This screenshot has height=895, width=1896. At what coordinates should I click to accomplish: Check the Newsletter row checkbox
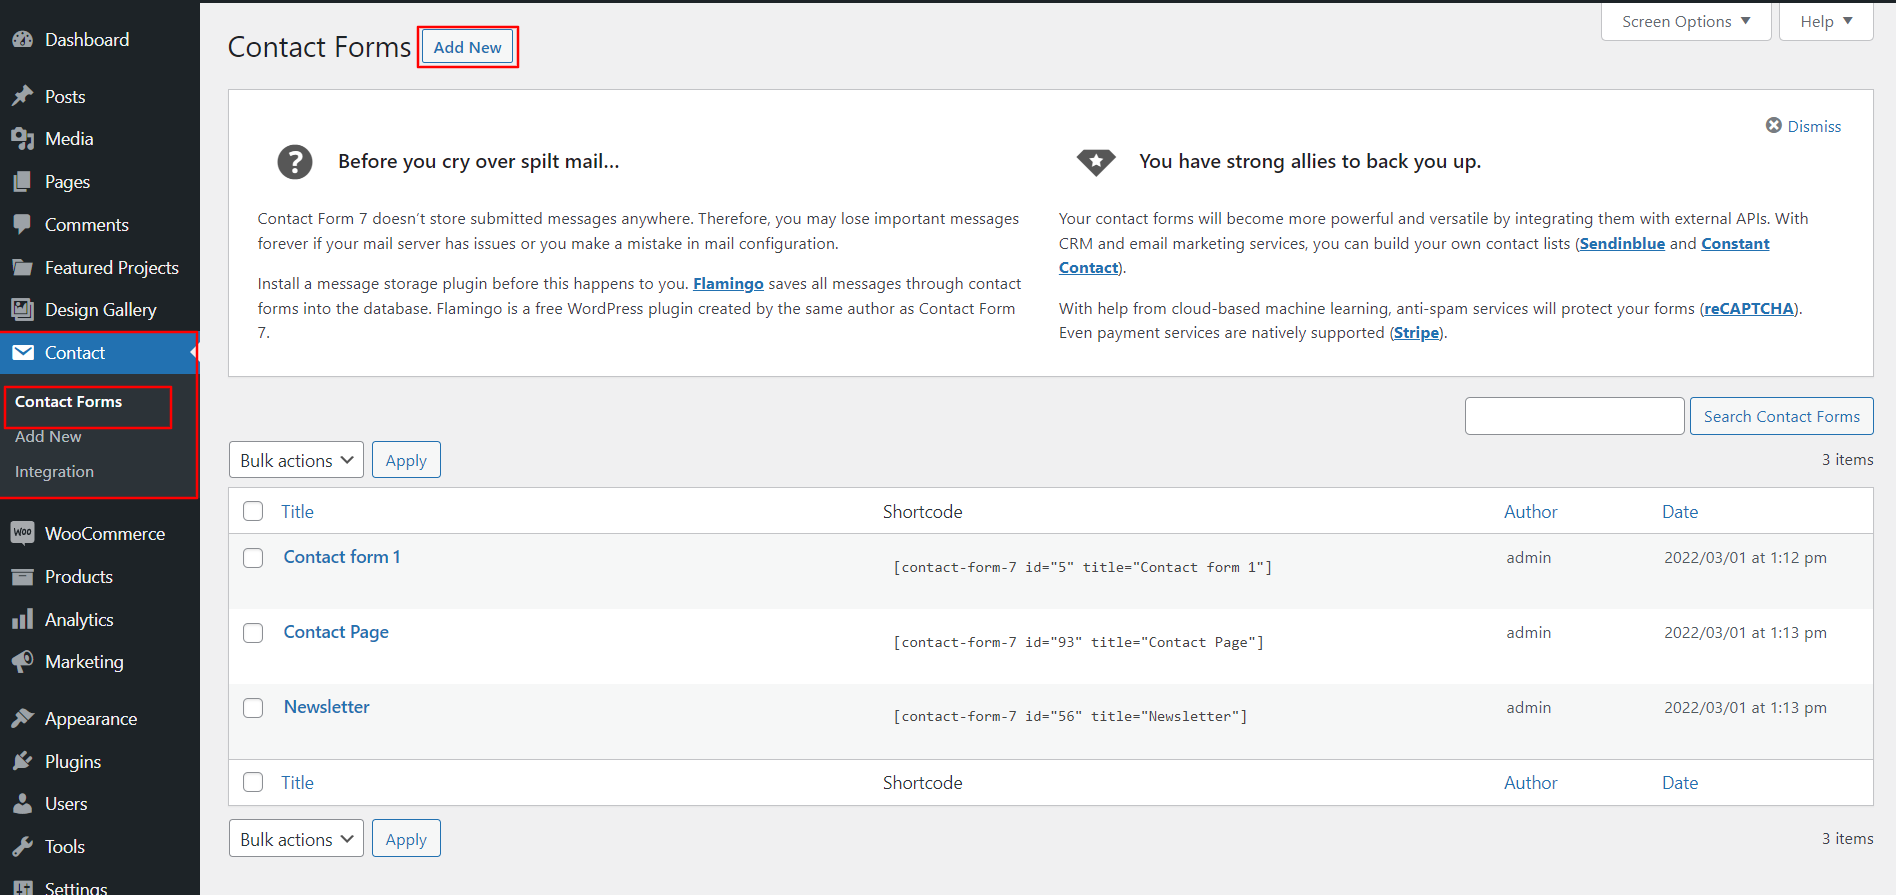coord(253,708)
